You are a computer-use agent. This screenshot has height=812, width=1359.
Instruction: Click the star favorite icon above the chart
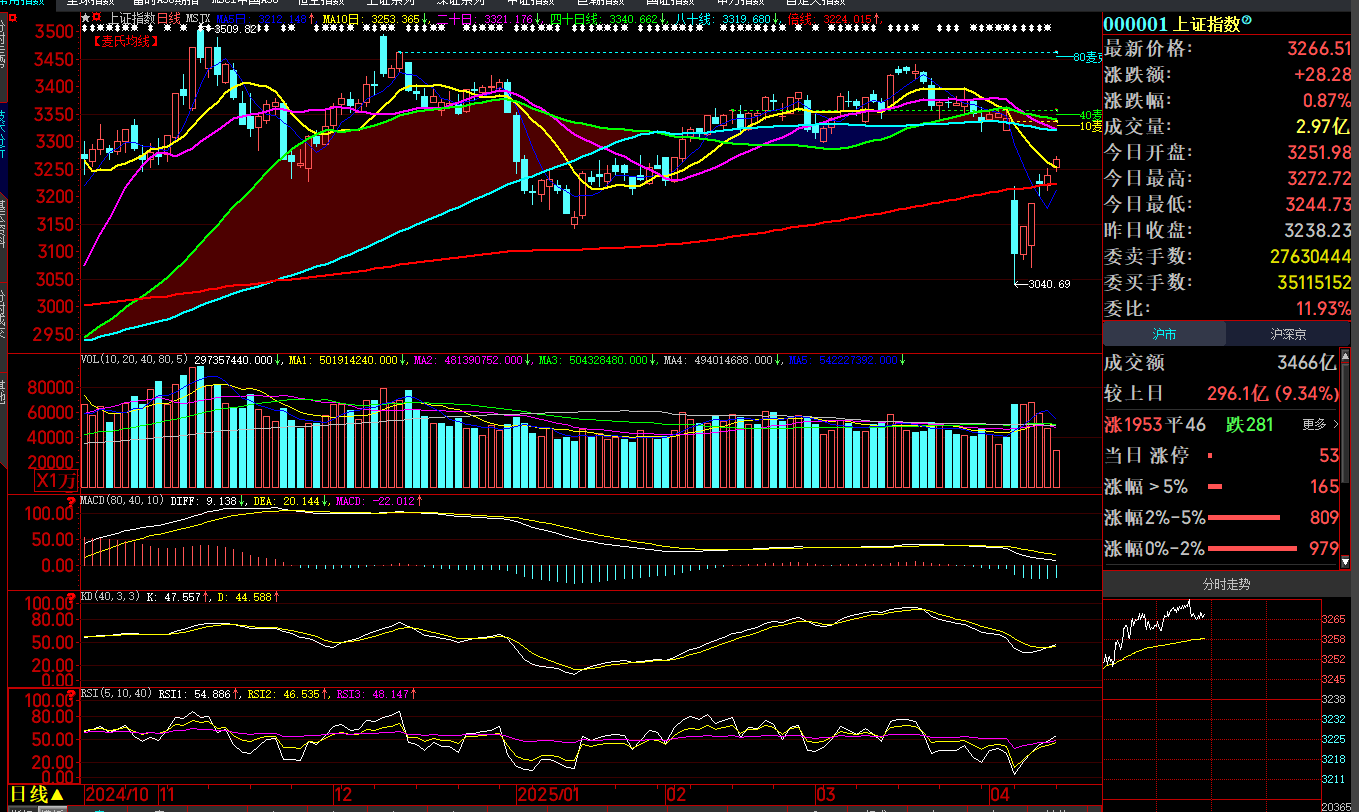pos(86,18)
